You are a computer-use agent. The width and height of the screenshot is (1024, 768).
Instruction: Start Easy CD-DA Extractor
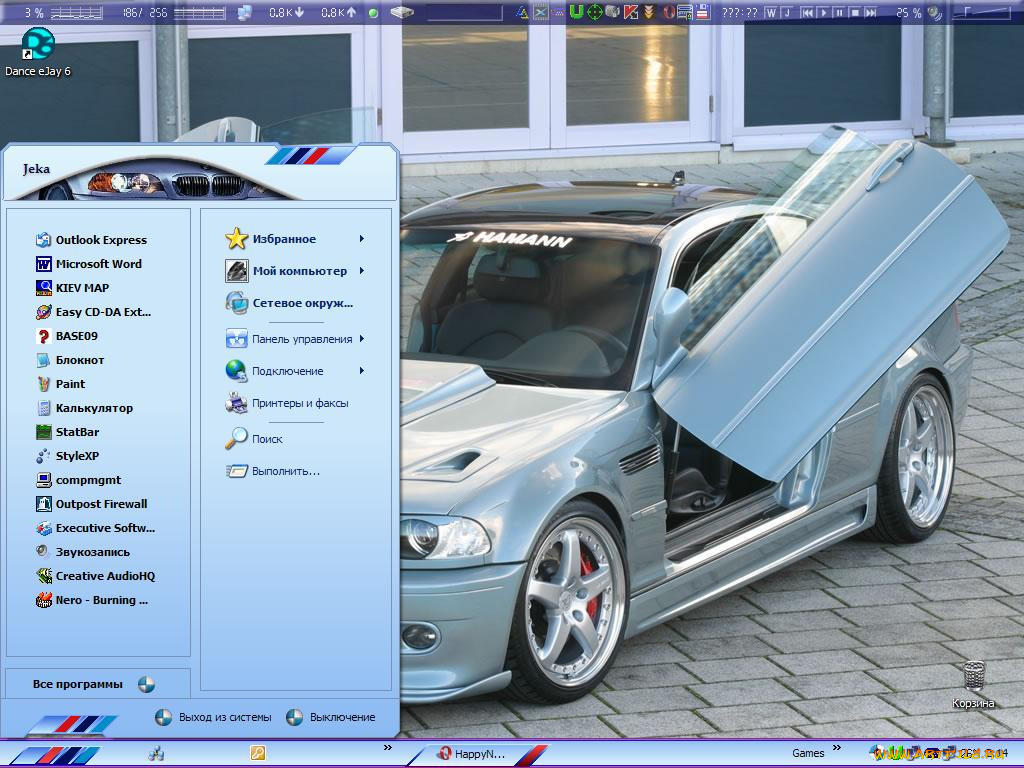[x=93, y=312]
